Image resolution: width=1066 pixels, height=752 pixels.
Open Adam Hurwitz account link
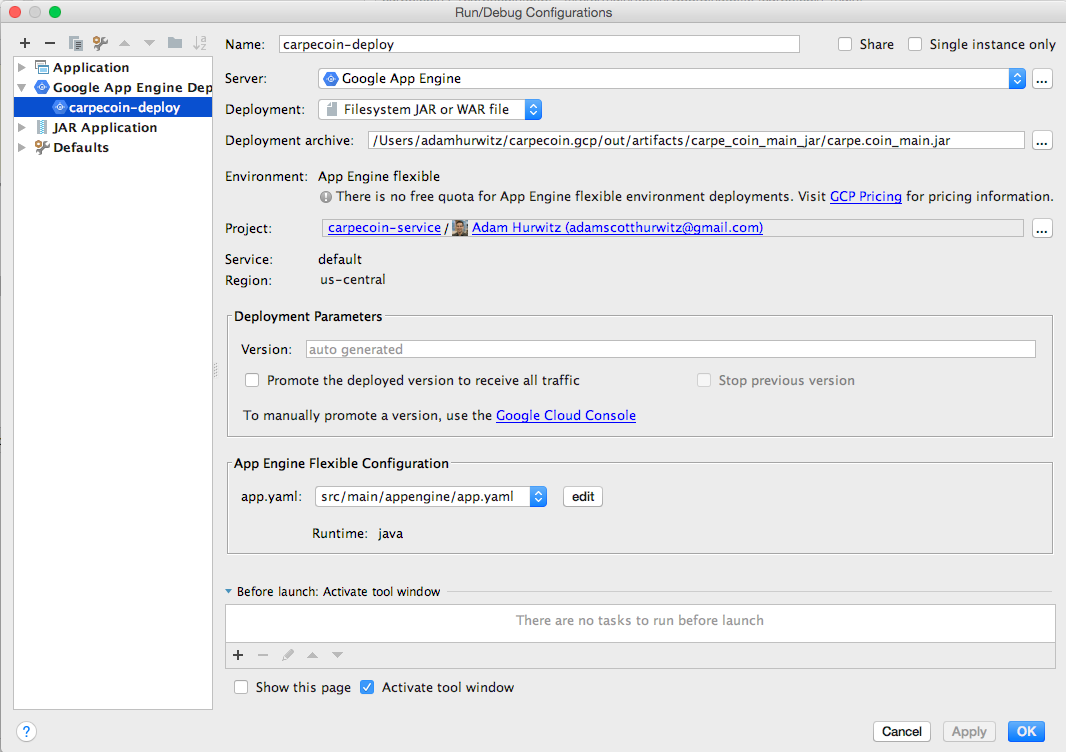(x=617, y=228)
